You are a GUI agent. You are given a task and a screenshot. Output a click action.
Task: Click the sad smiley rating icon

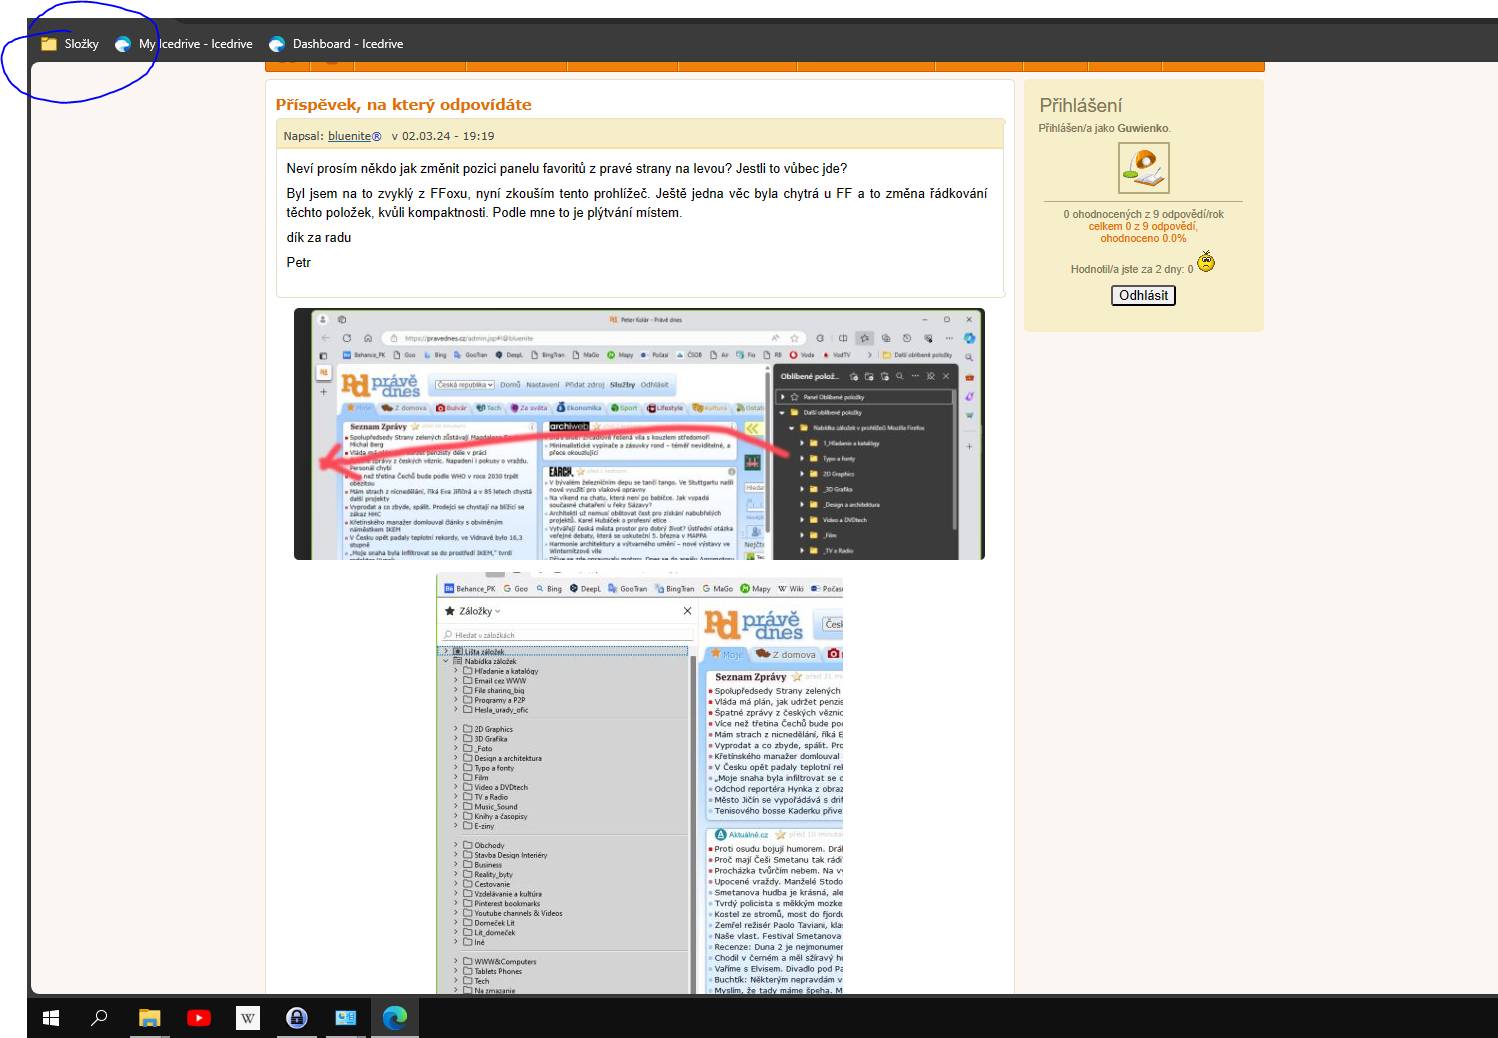pyautogui.click(x=1206, y=262)
